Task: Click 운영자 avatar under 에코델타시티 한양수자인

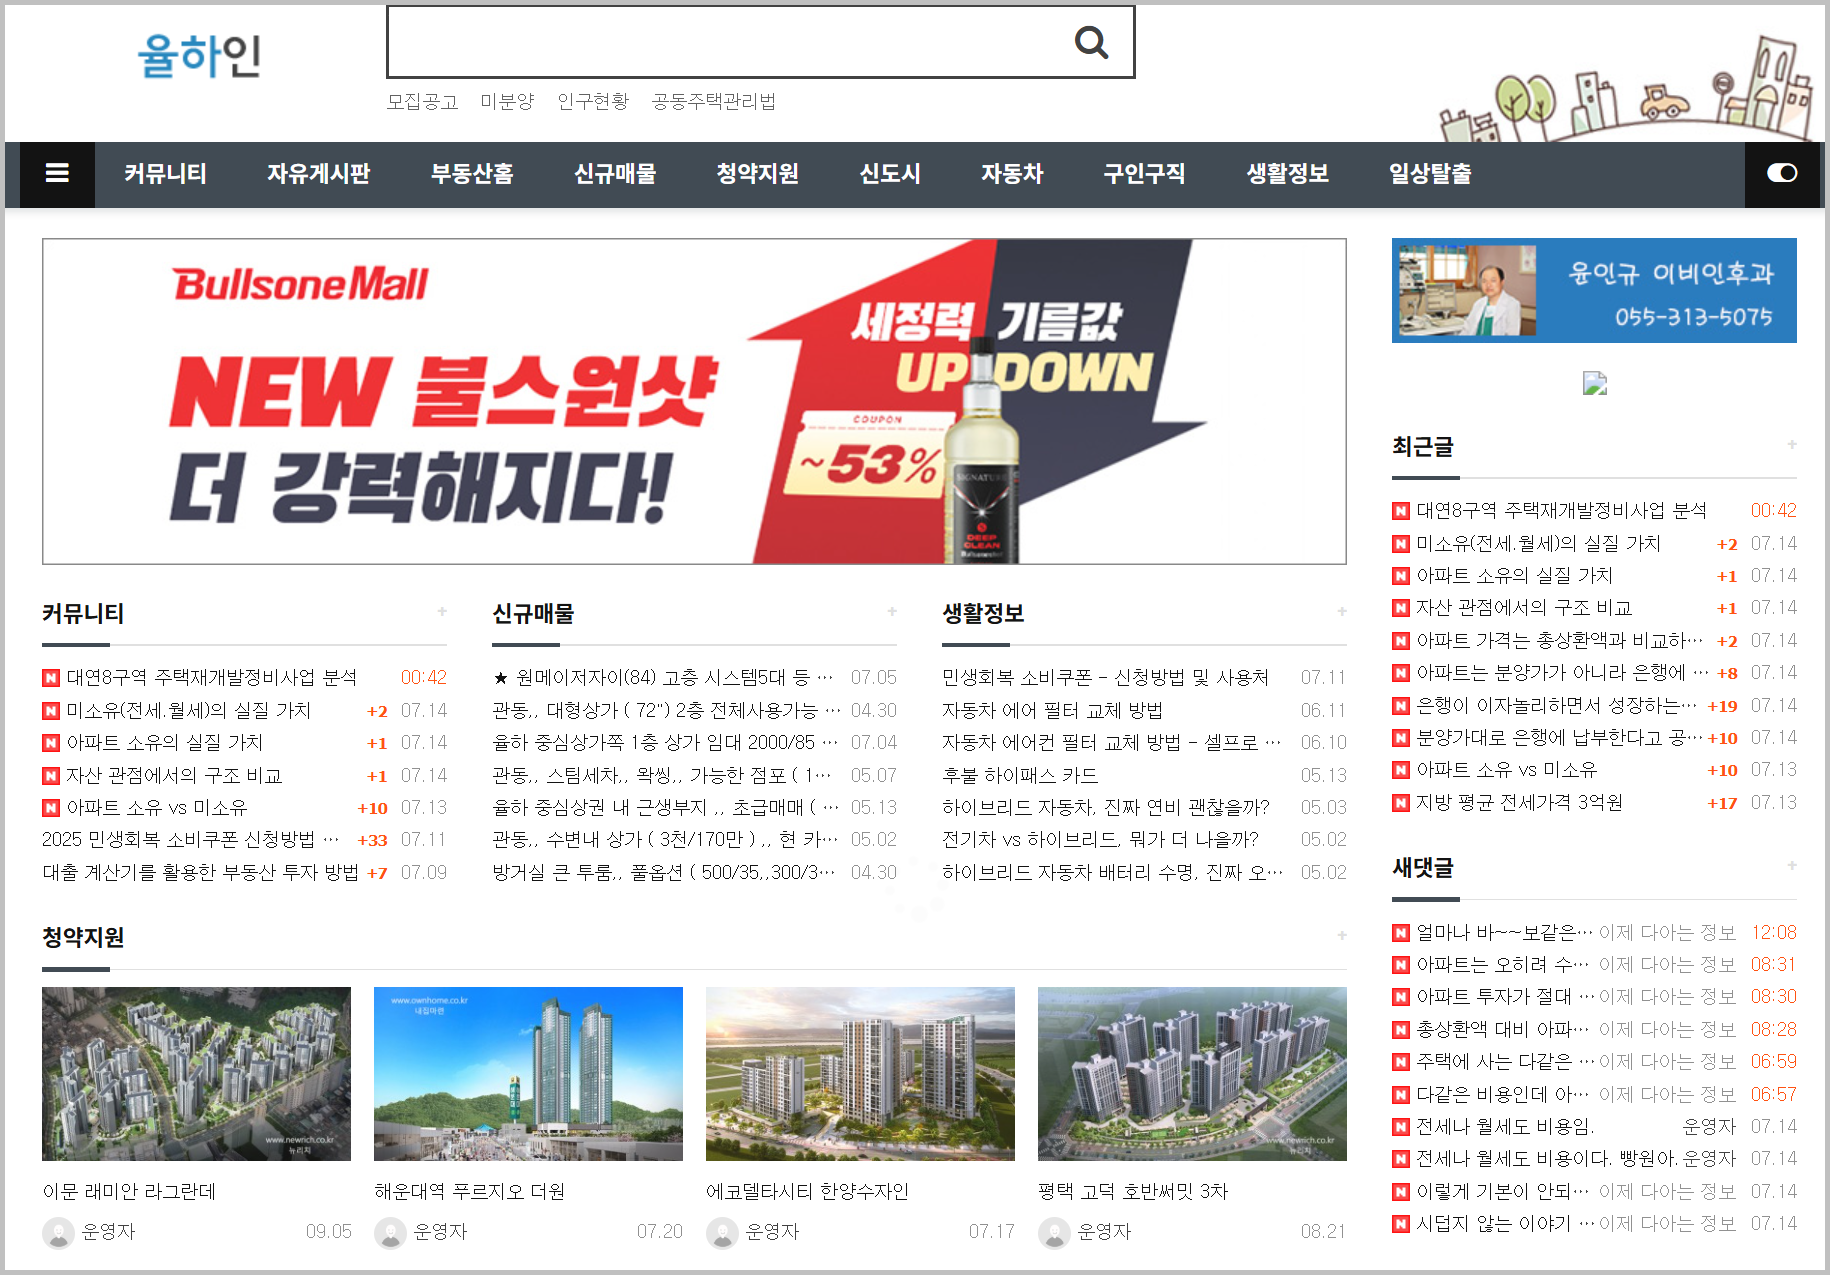Action: pyautogui.click(x=723, y=1233)
